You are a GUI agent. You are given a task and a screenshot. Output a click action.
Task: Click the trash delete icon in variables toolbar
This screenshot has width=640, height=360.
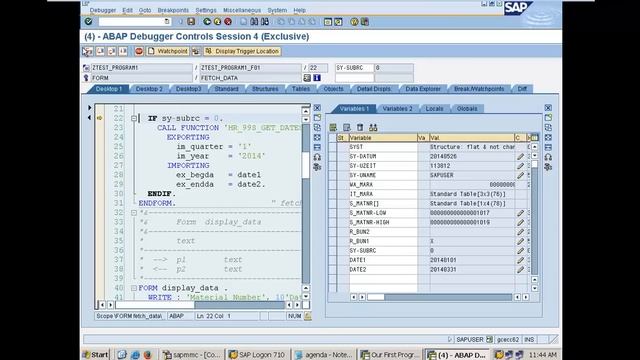point(360,127)
